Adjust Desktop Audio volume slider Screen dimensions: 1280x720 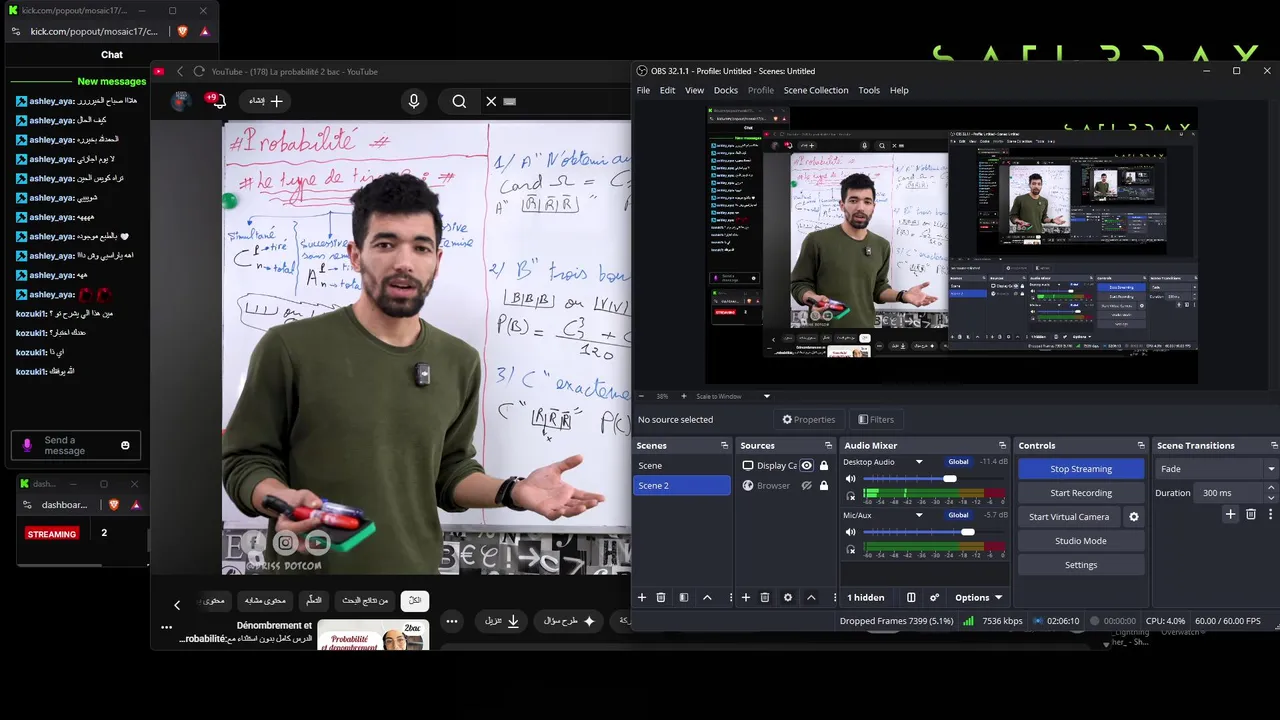[x=949, y=479]
